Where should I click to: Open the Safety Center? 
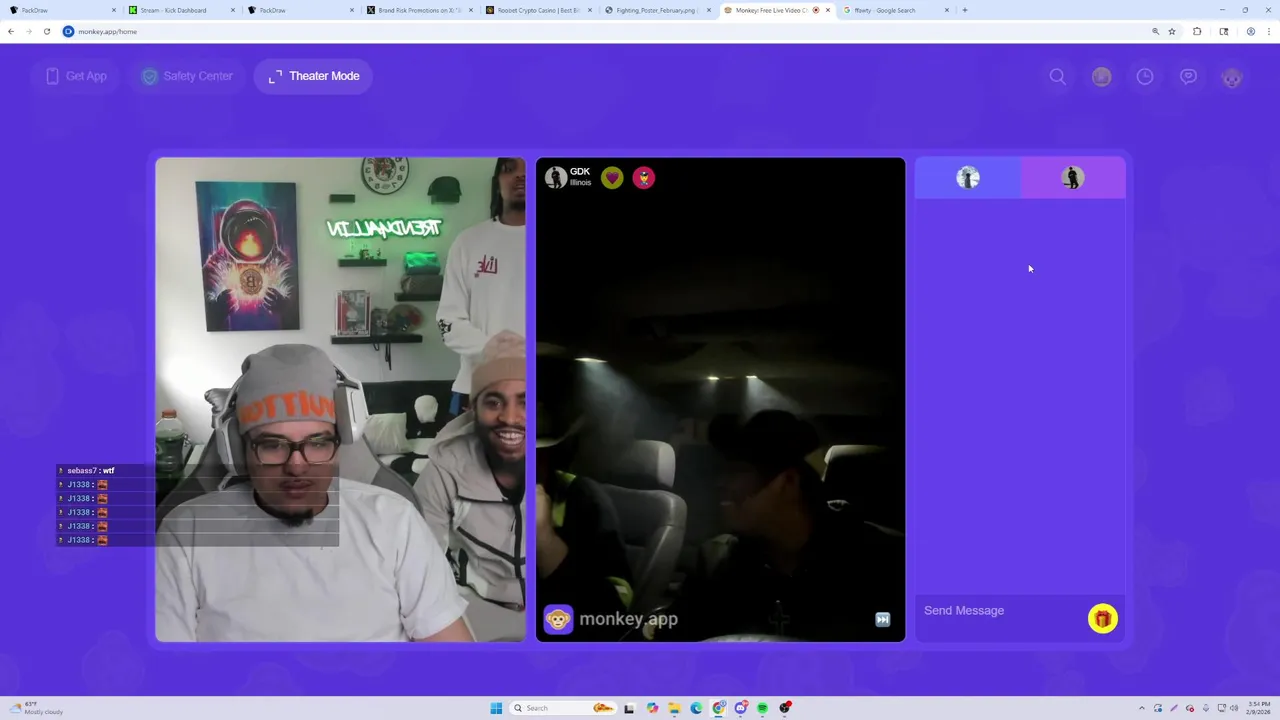186,76
